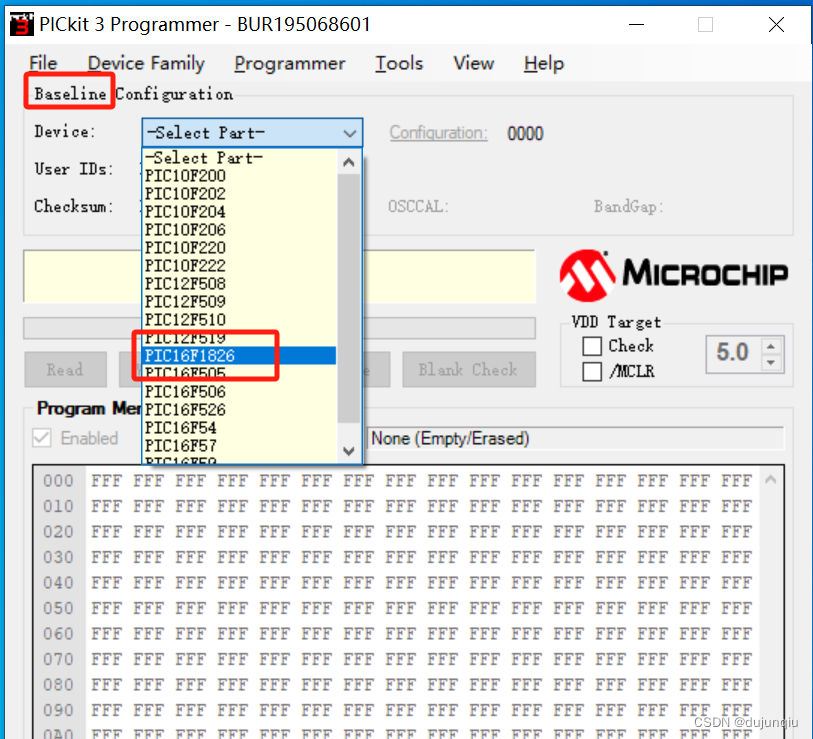The height and width of the screenshot is (739, 813).
Task: Select PIC12F510 from the device list
Action: [240, 319]
